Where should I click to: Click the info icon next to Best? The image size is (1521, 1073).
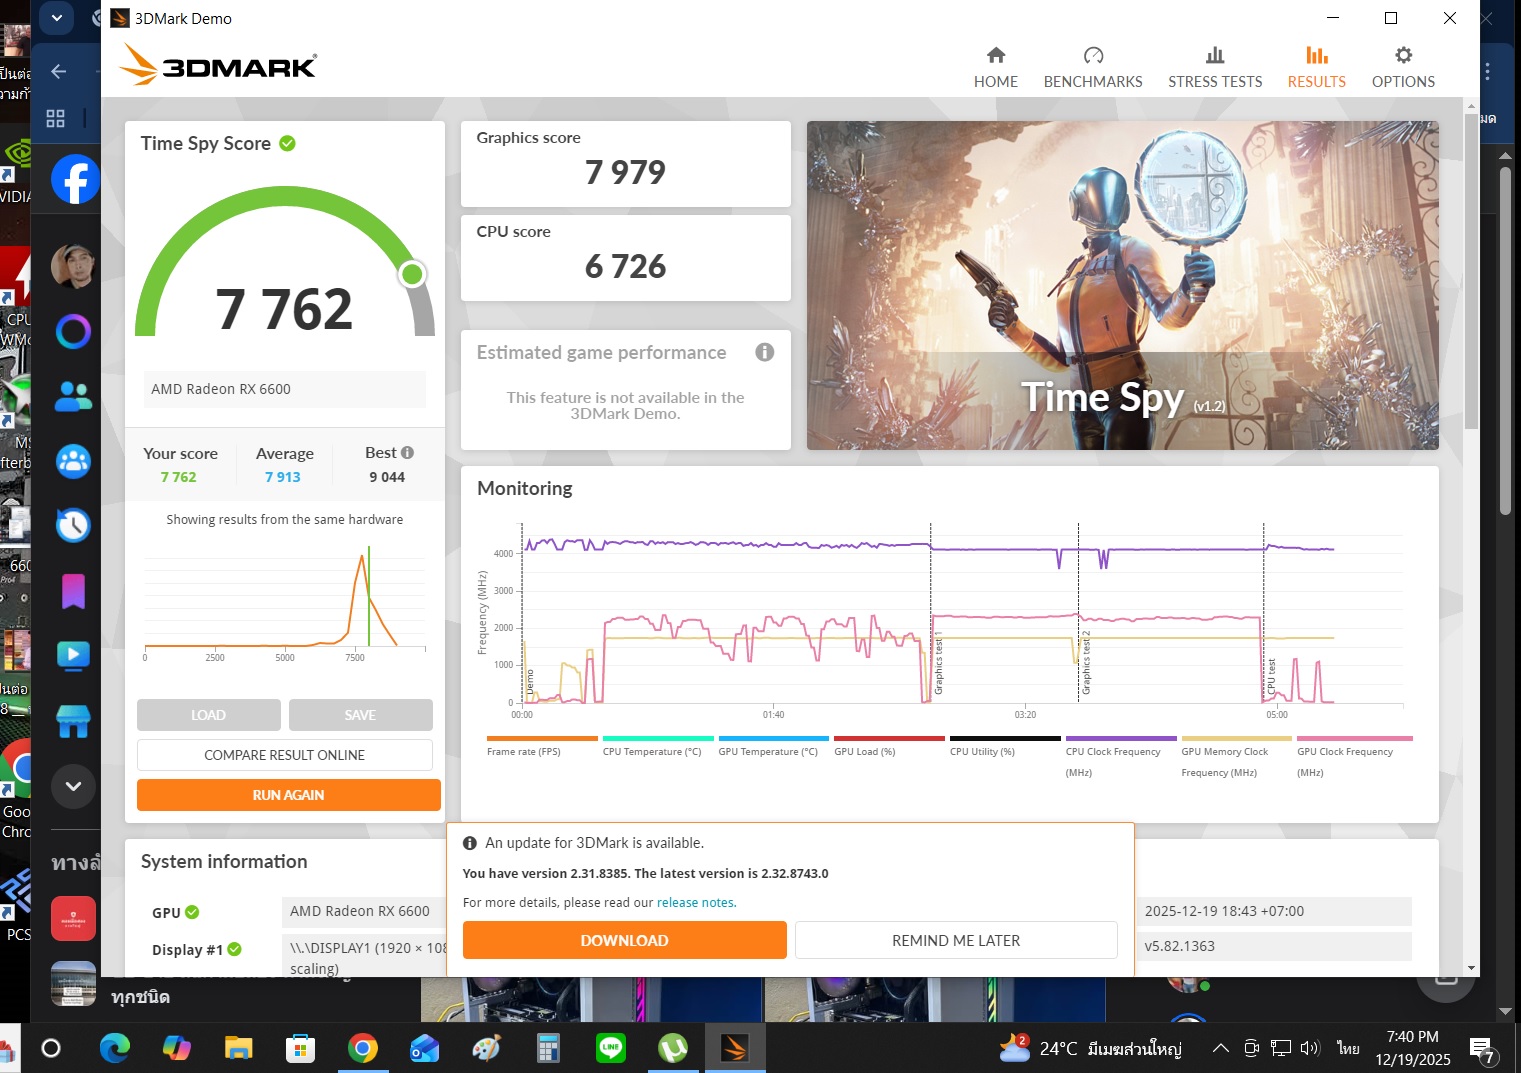(x=408, y=453)
